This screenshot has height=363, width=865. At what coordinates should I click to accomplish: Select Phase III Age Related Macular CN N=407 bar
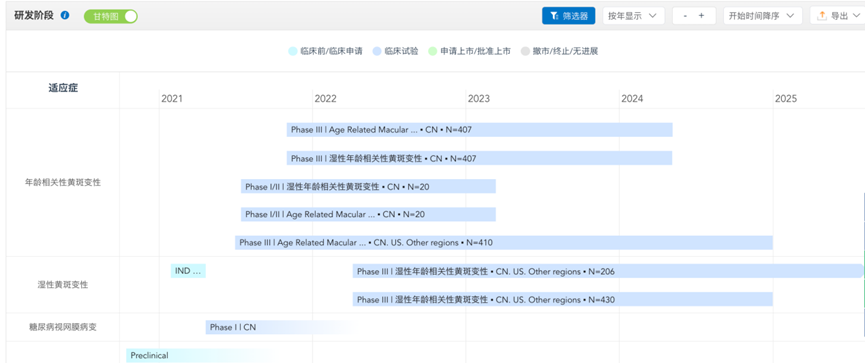click(479, 130)
